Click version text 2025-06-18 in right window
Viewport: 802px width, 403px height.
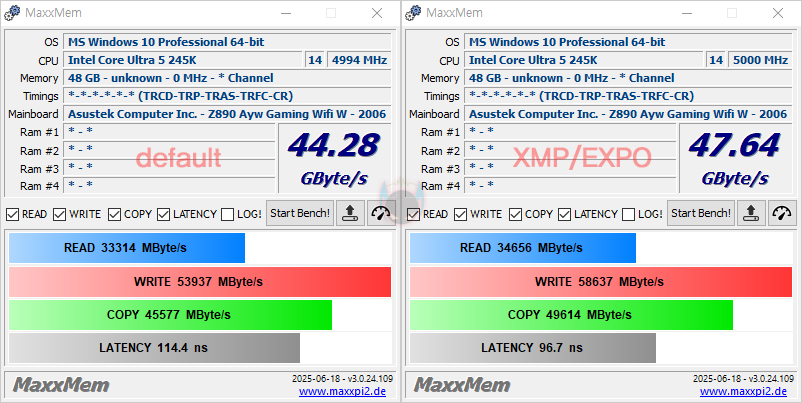point(743,379)
